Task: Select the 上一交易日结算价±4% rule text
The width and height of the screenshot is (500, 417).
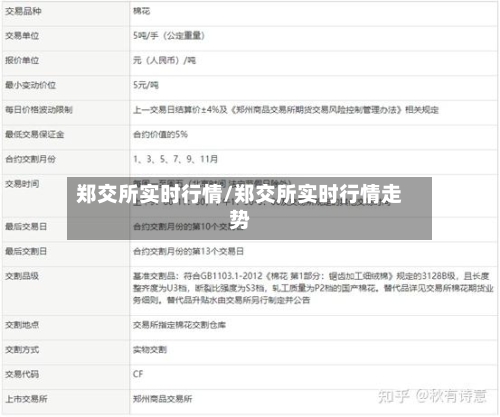Action: [286, 110]
